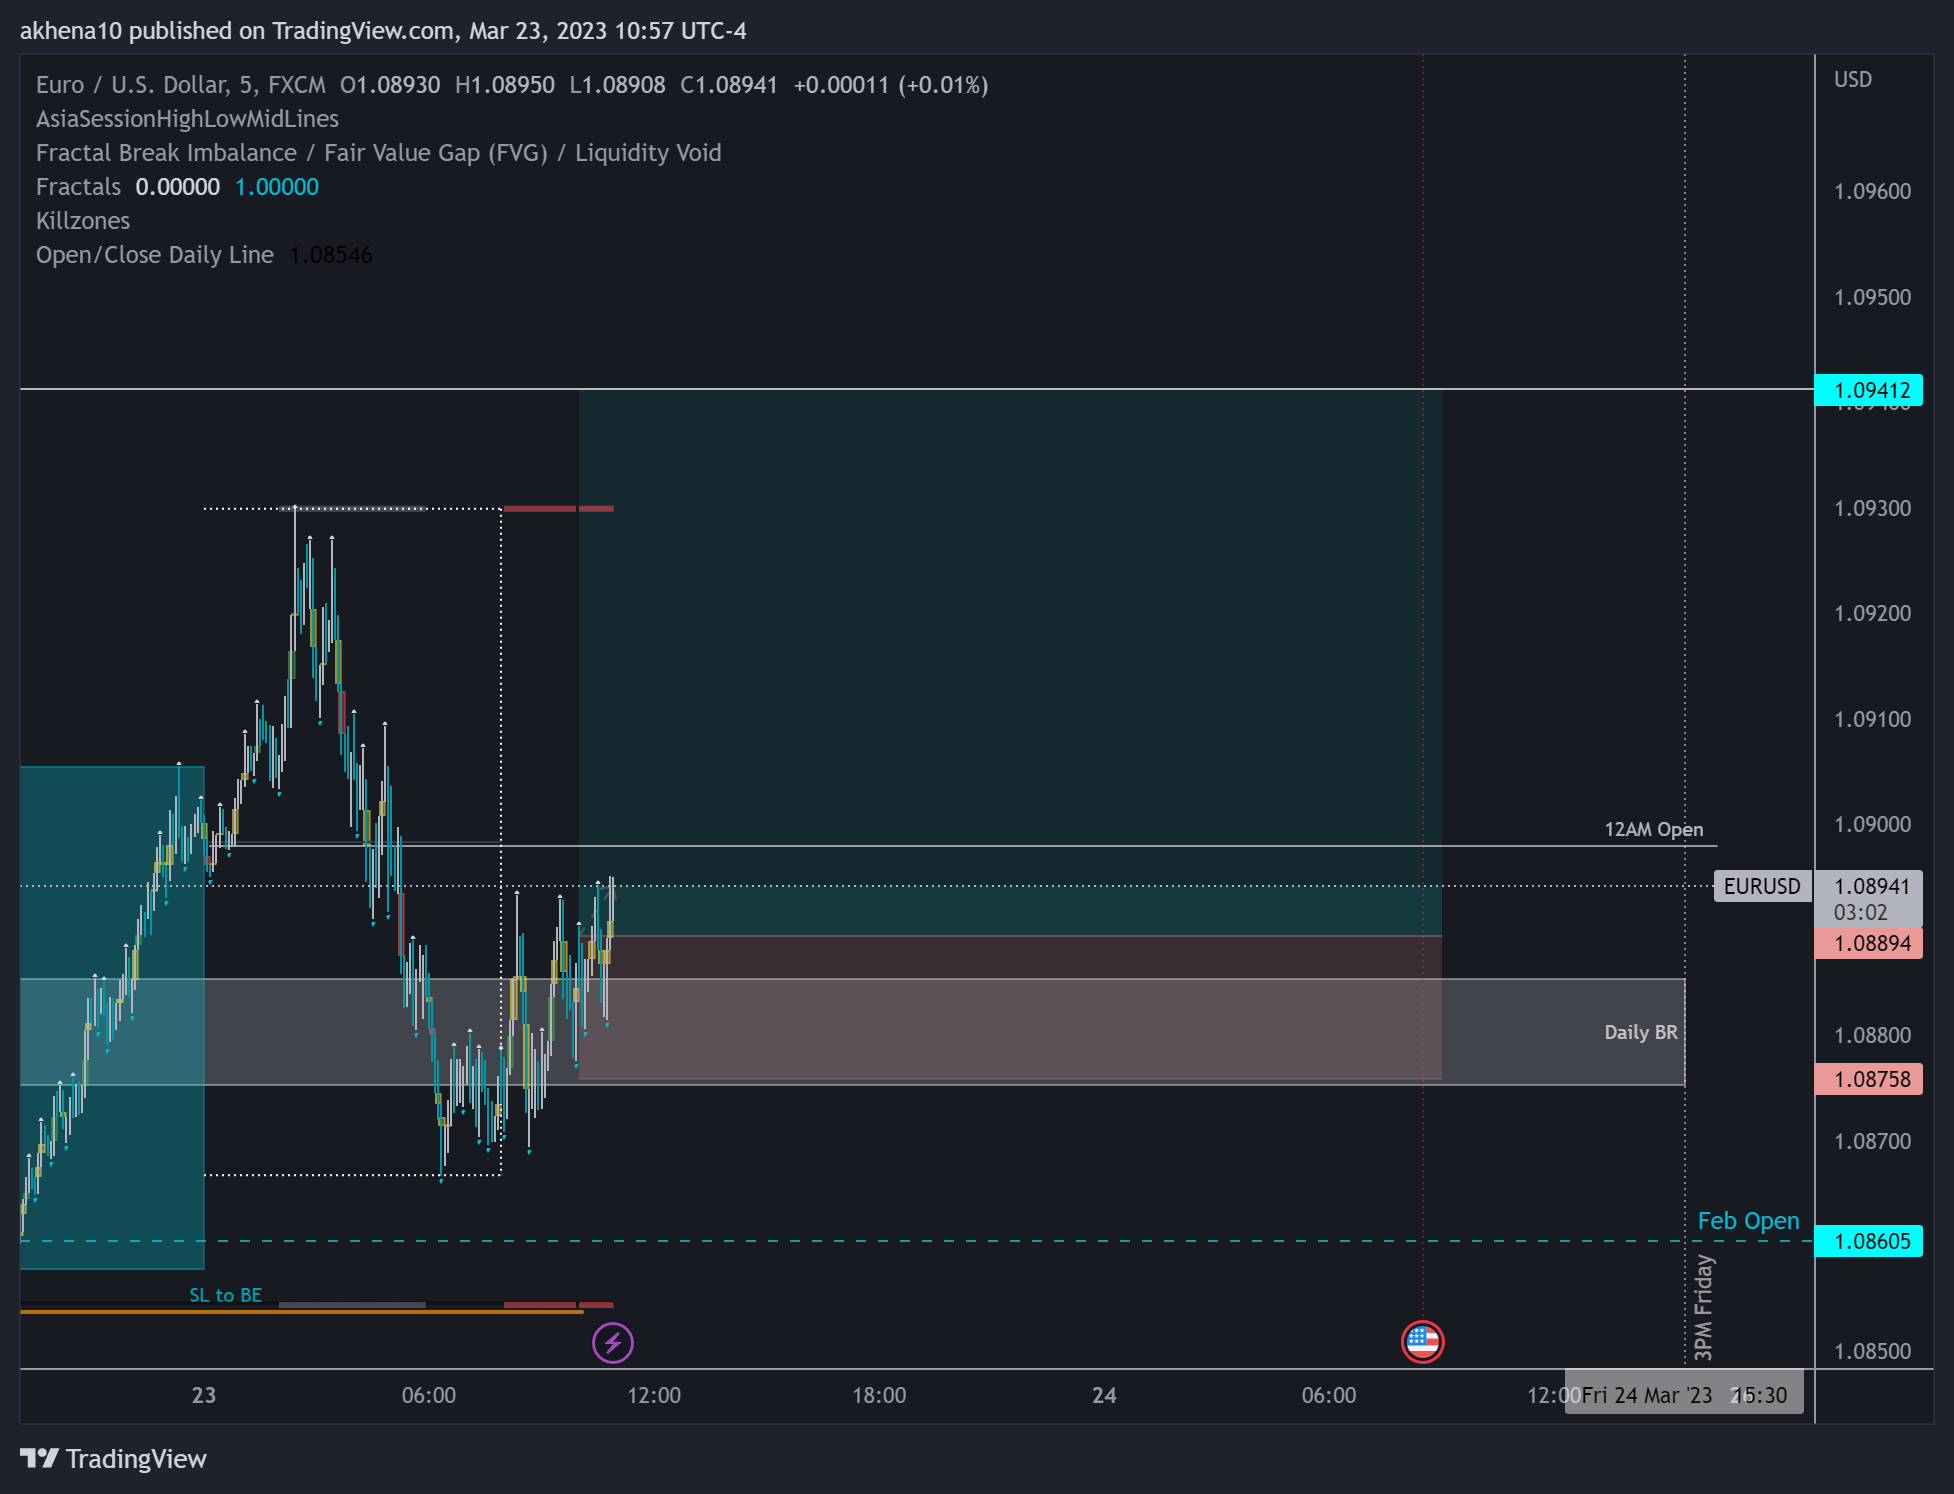Click the 1.08941 current price label
This screenshot has width=1954, height=1494.
pyautogui.click(x=1871, y=886)
